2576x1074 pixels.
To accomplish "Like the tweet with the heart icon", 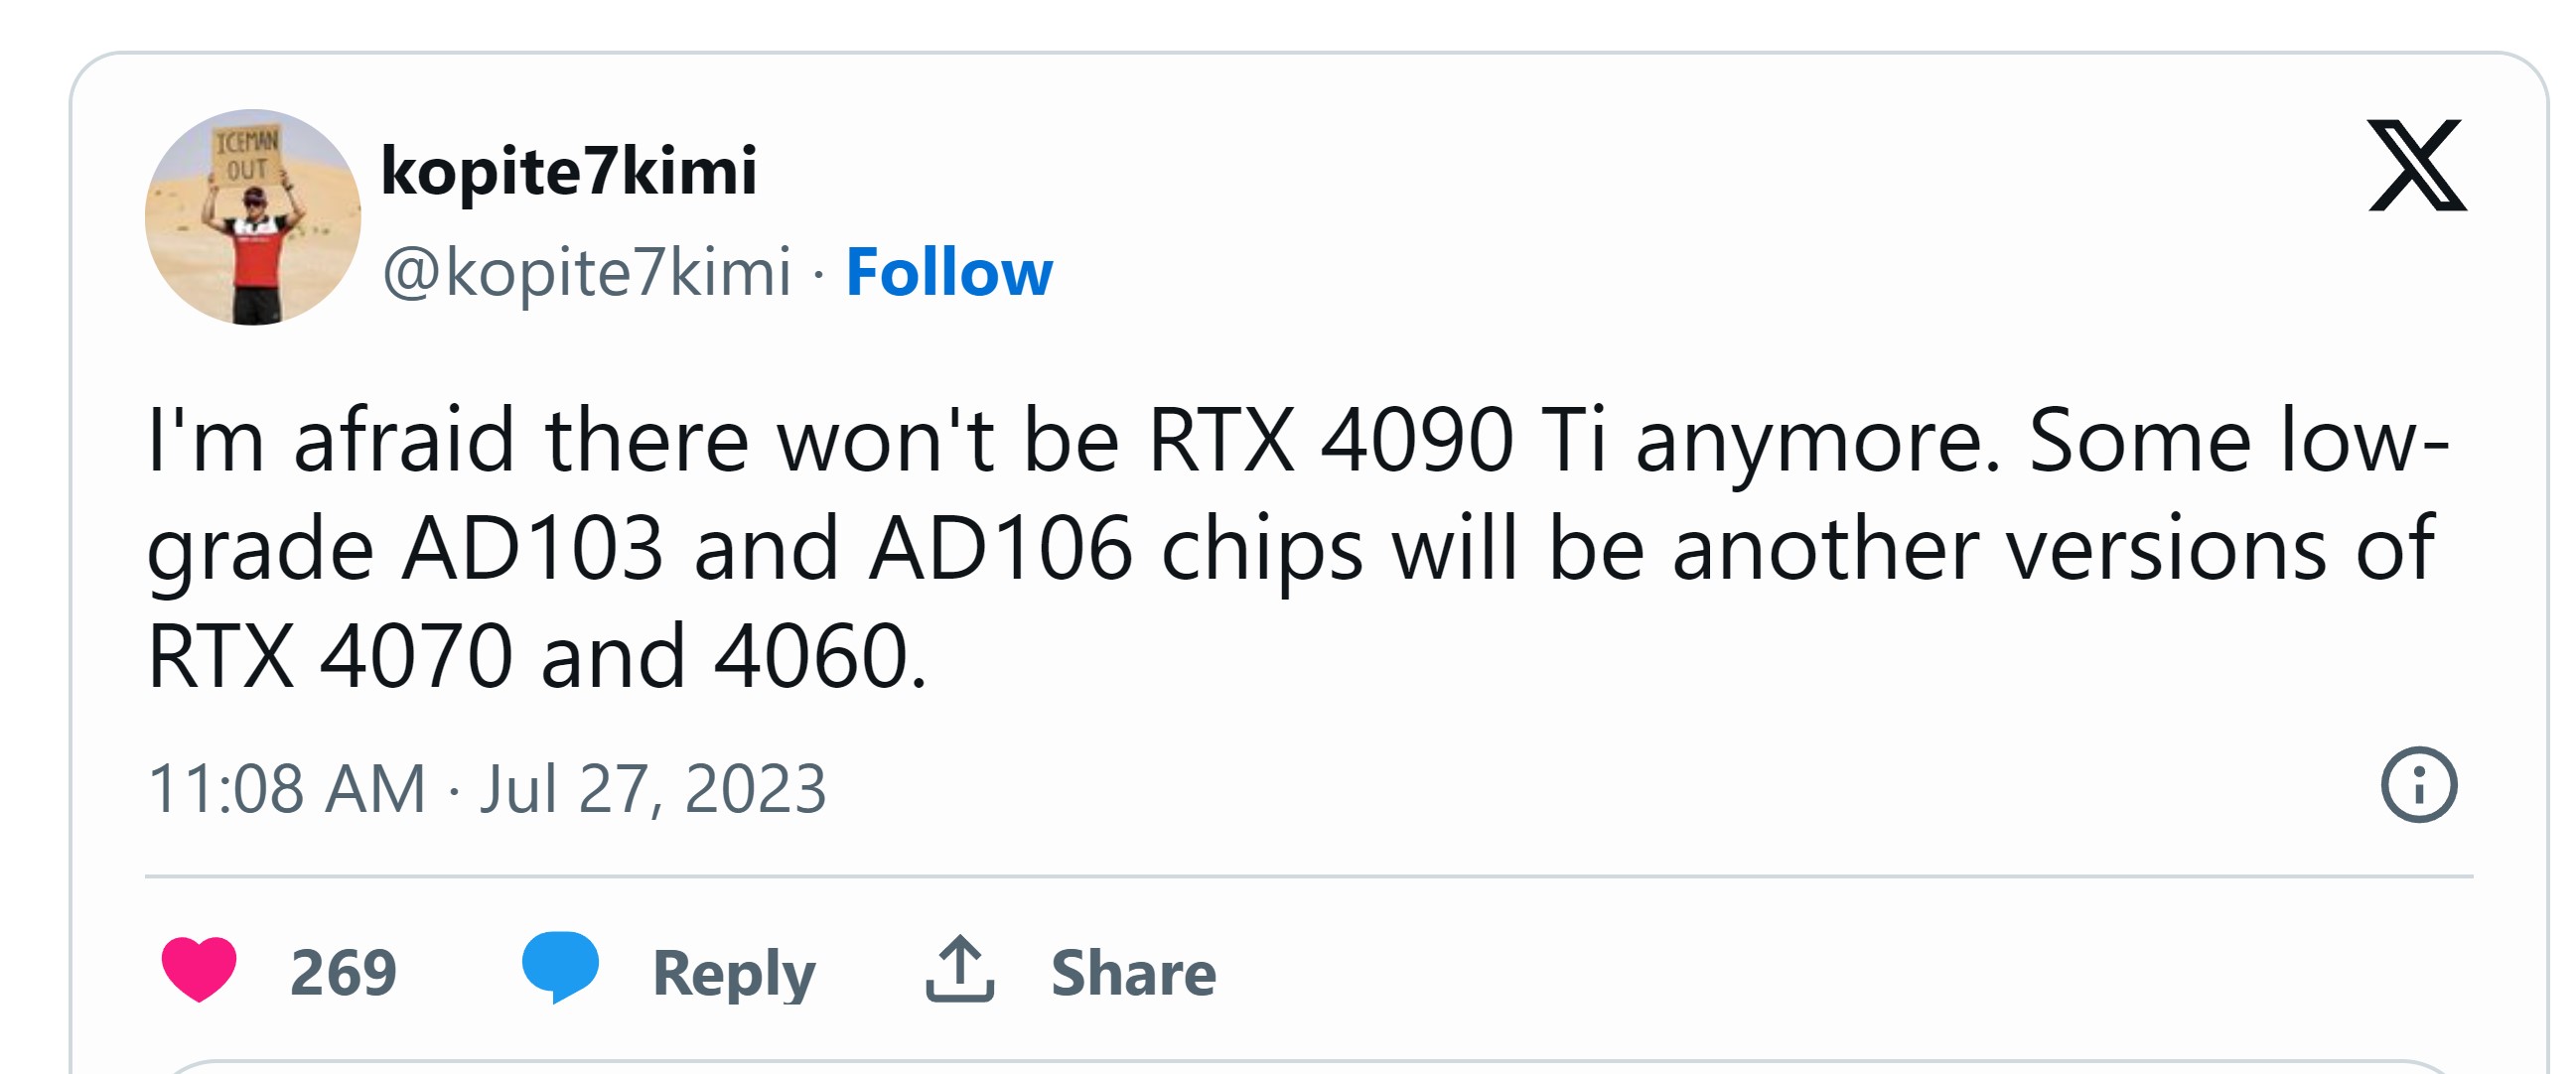I will click(x=199, y=969).
